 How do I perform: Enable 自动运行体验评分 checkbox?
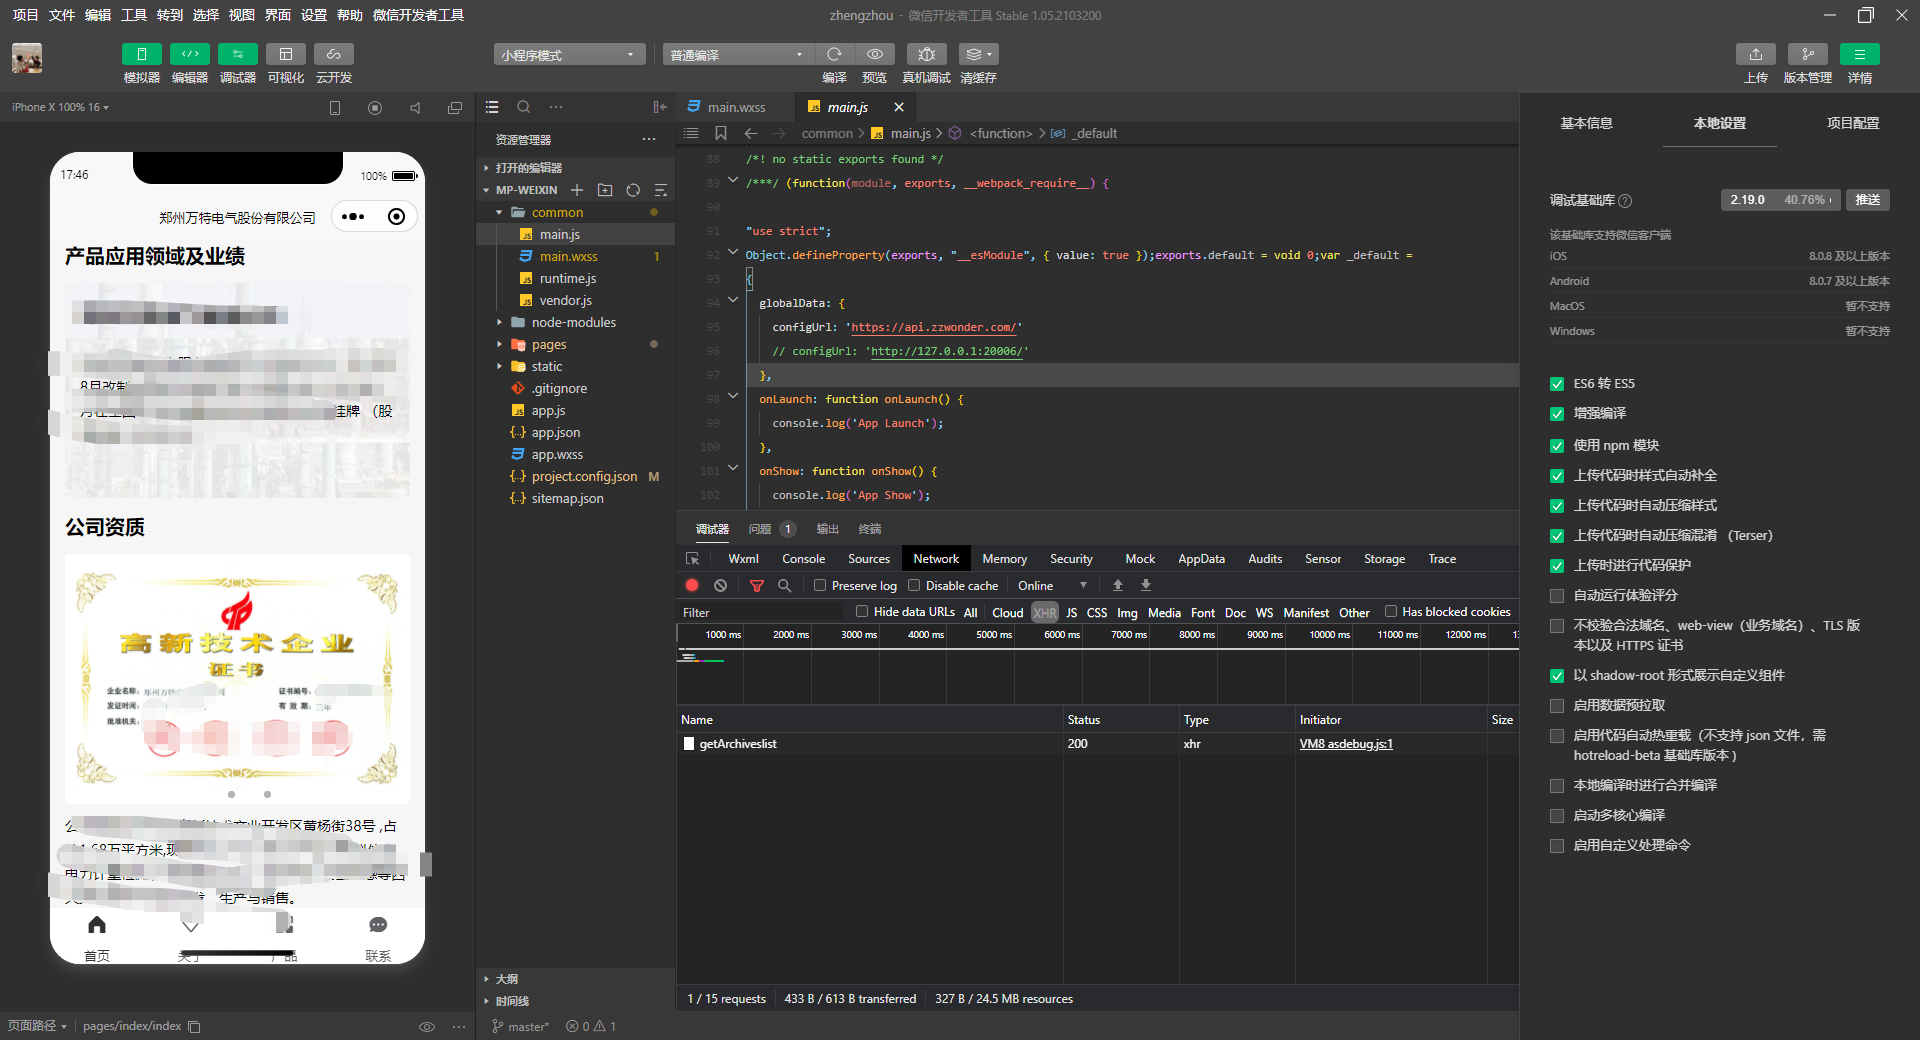1557,596
